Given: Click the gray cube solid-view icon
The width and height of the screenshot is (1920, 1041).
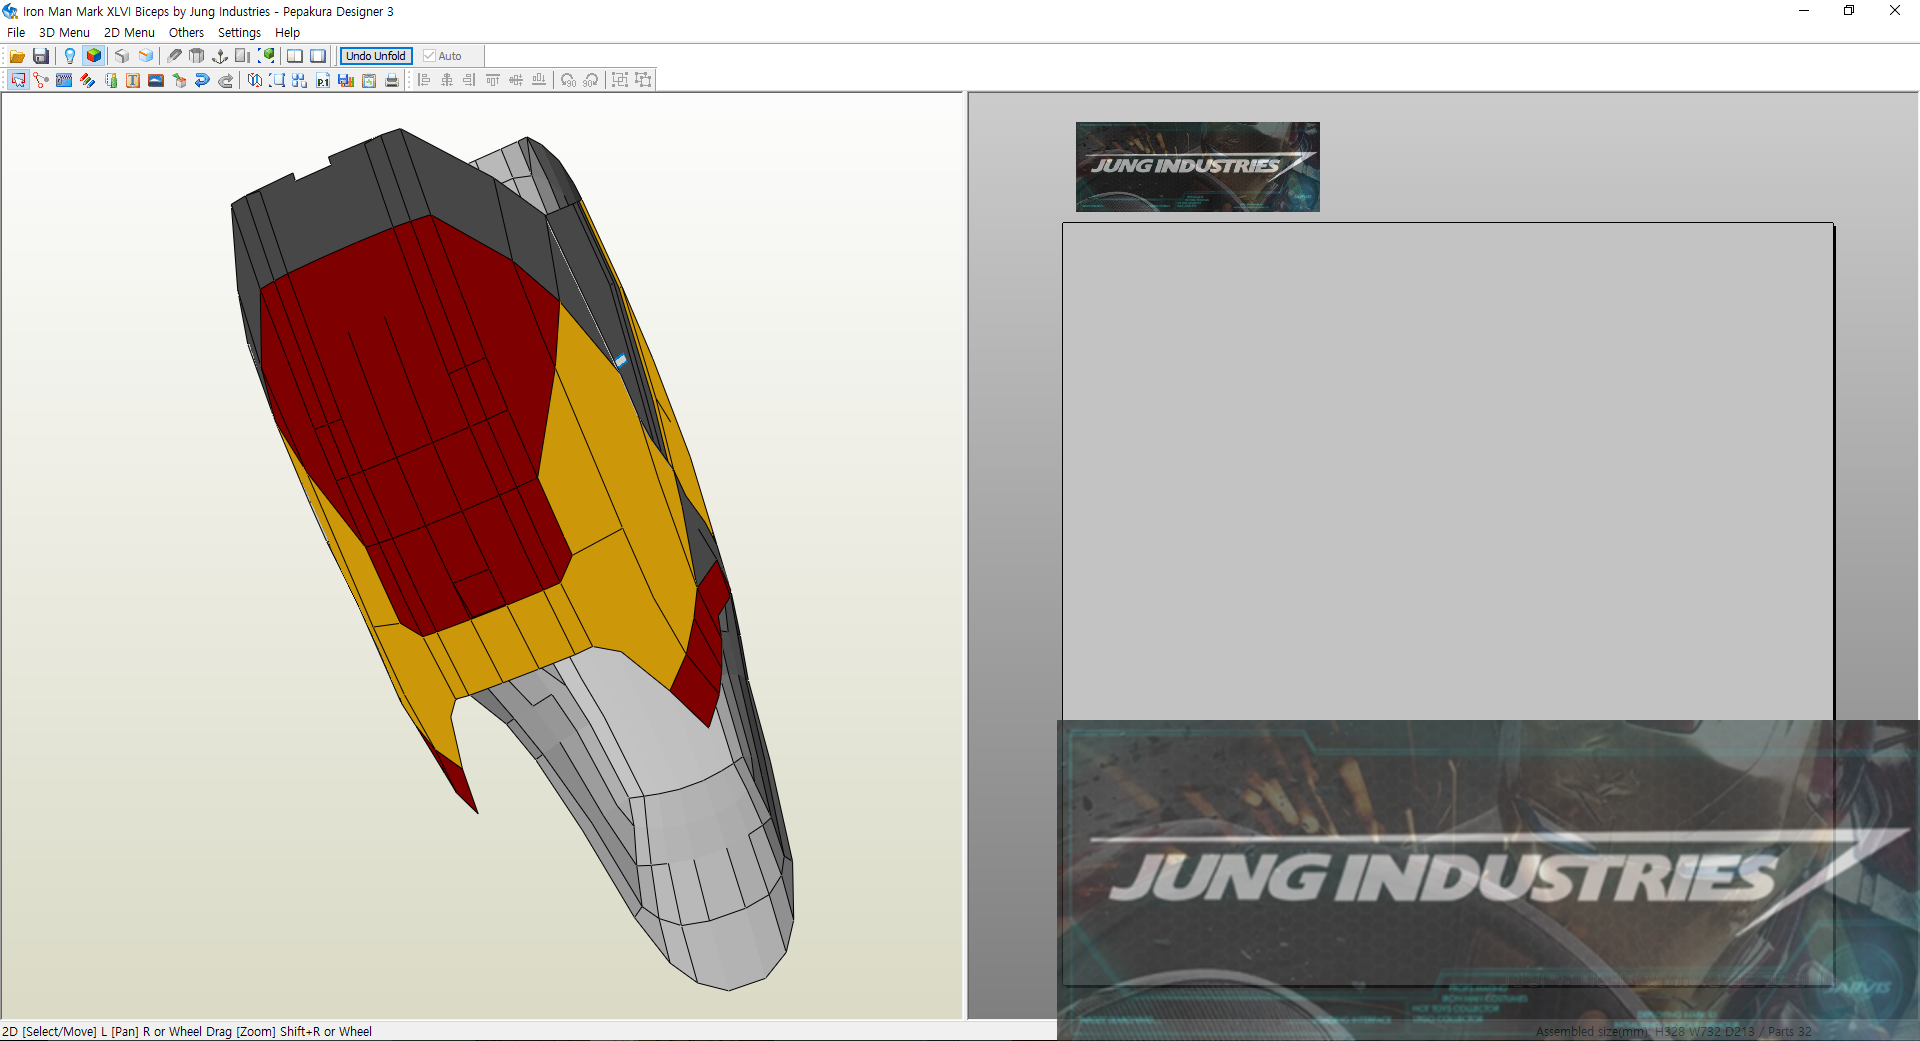Looking at the screenshot, I should (121, 56).
